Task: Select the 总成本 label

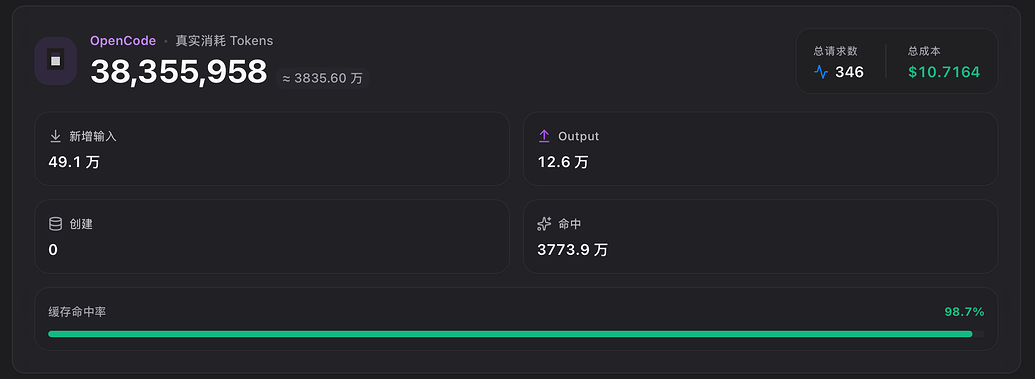Action: coord(924,51)
